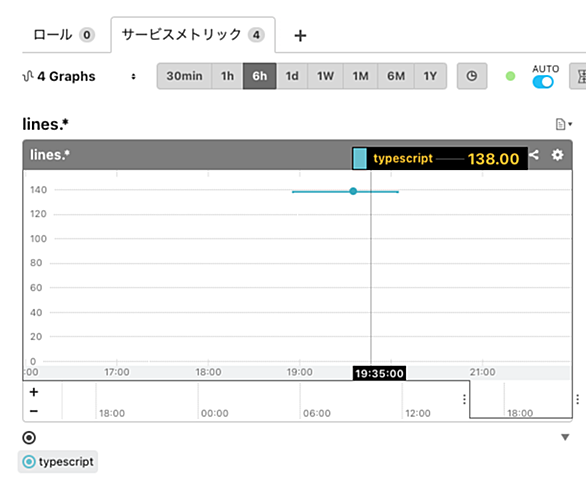Select the サービスメトリック tab
This screenshot has height=494, width=586.
[x=193, y=35]
